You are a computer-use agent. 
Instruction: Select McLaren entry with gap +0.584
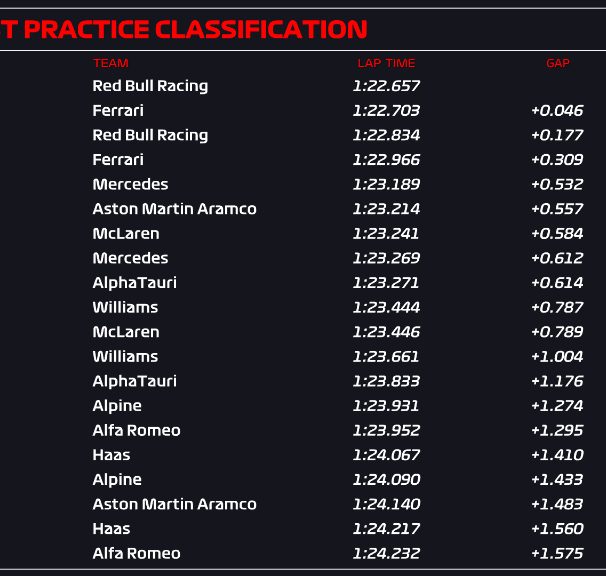tap(126, 233)
